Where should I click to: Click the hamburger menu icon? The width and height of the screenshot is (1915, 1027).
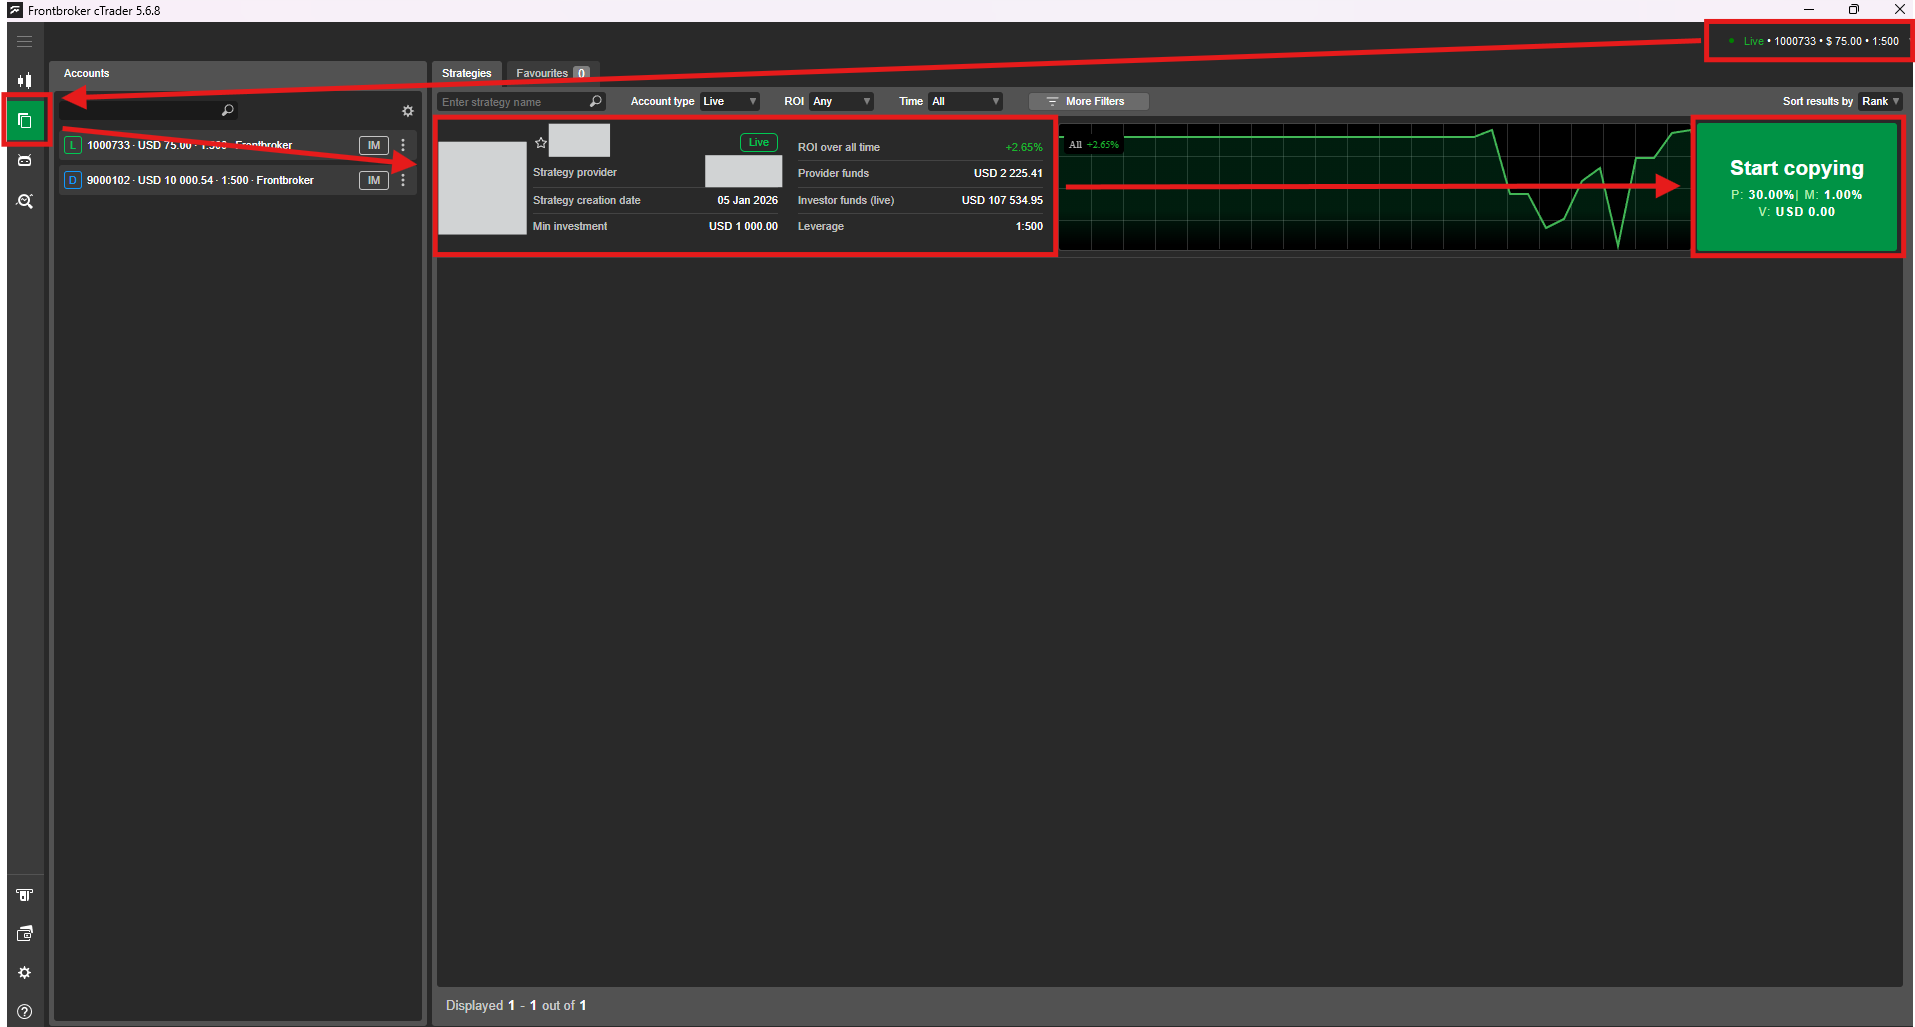(25, 42)
